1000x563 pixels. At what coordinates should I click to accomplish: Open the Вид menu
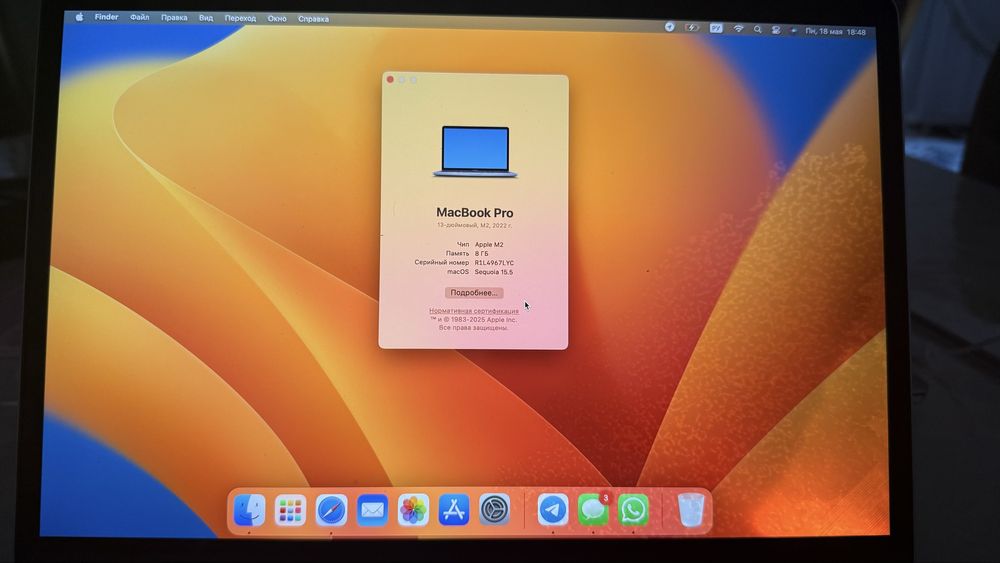206,18
